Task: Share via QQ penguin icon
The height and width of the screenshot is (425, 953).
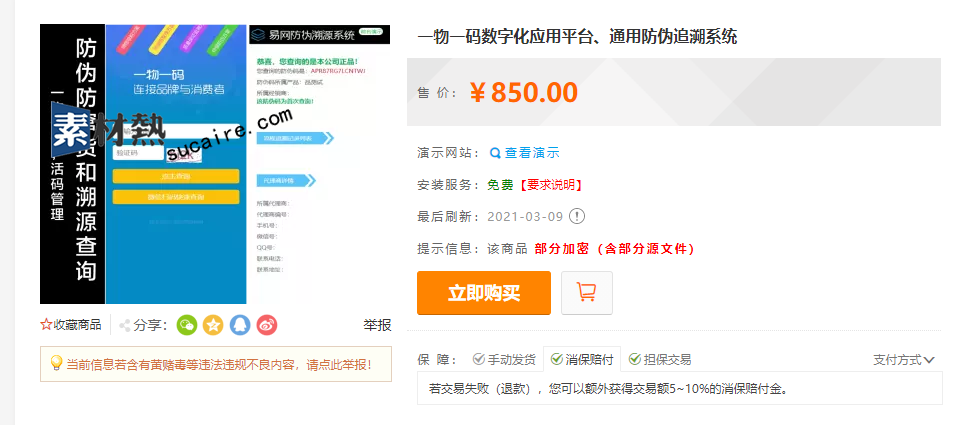Action: [x=240, y=325]
